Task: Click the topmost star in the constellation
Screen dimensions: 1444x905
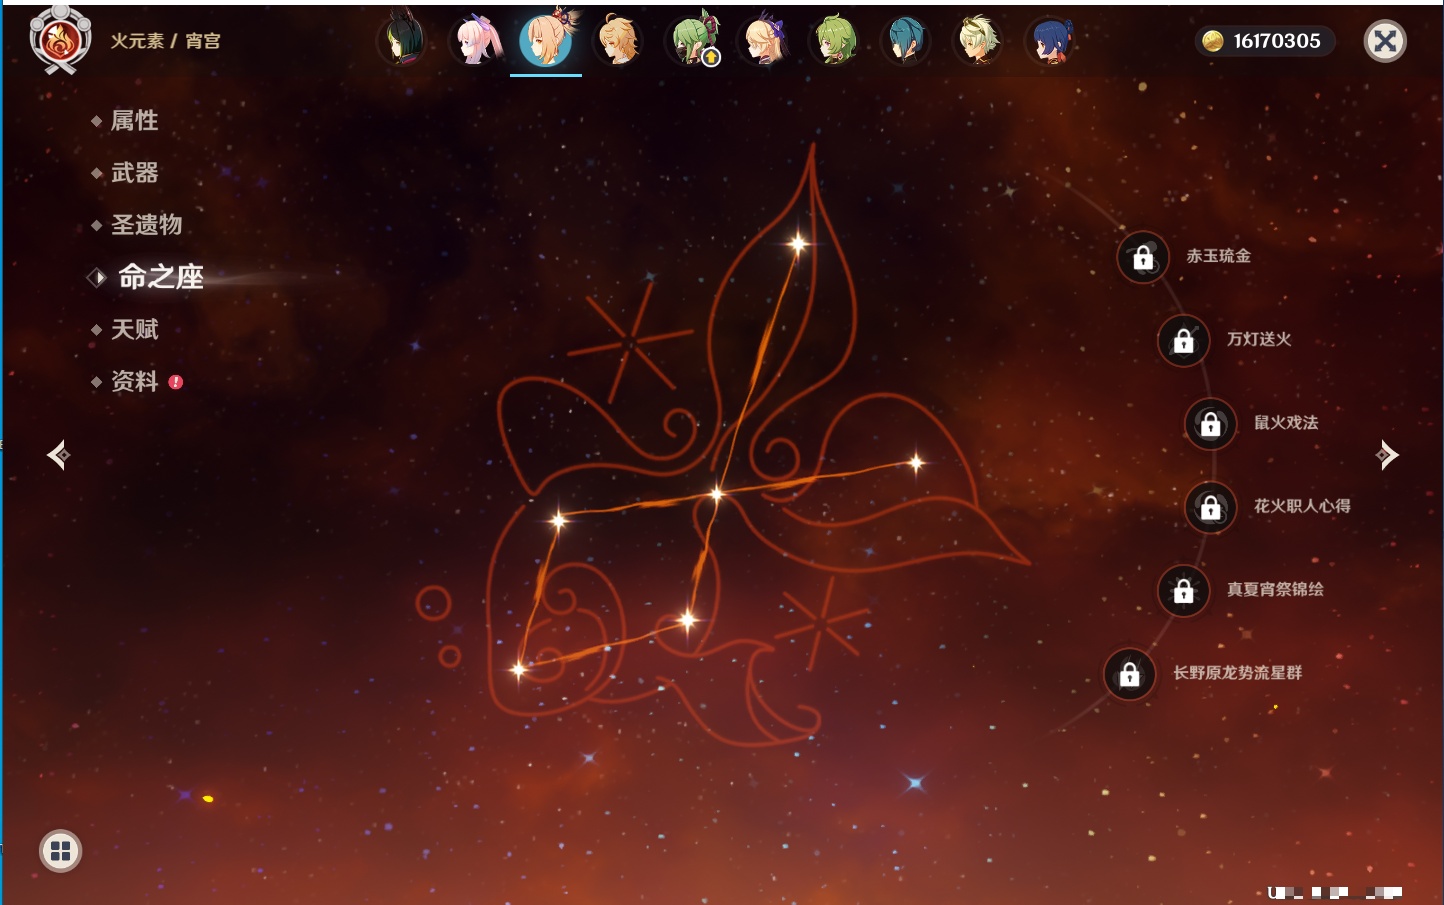Action: pos(798,243)
